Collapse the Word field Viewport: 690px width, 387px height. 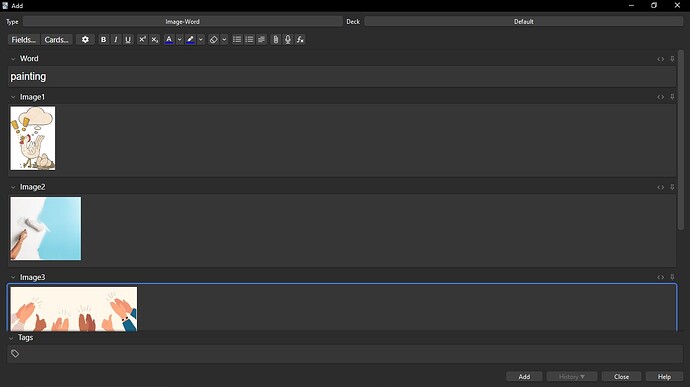pyautogui.click(x=13, y=59)
